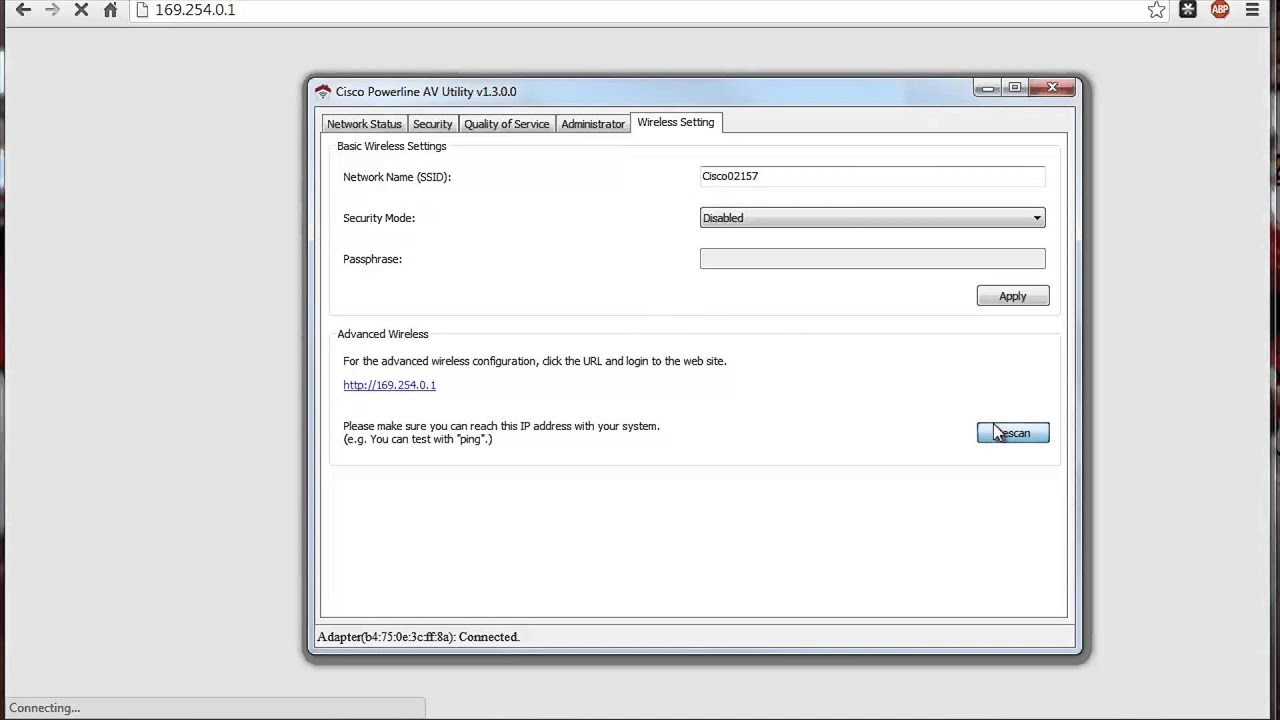
Task: Click the advanced wireless configuration instruction text
Action: coord(535,361)
